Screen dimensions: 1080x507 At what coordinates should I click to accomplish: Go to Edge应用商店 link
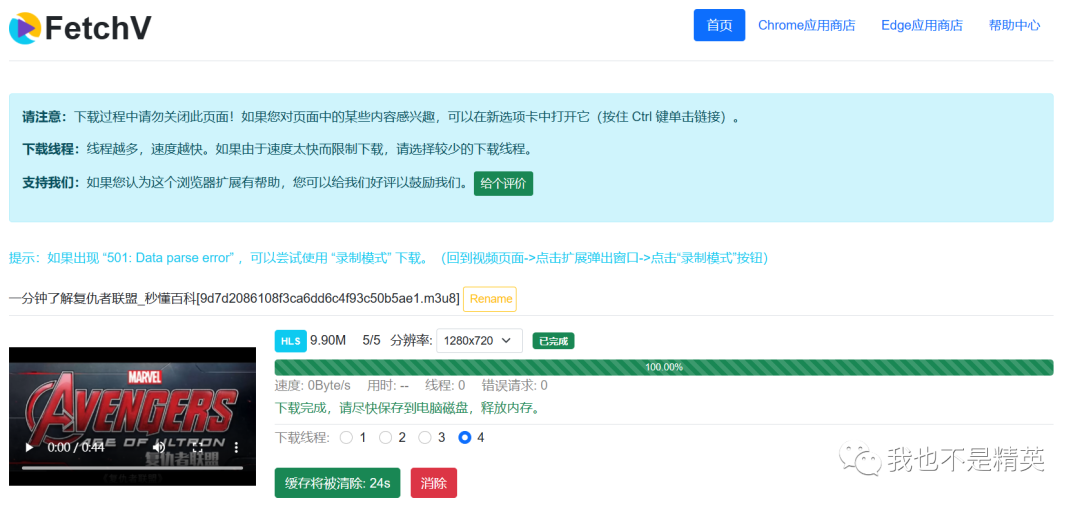(x=922, y=25)
